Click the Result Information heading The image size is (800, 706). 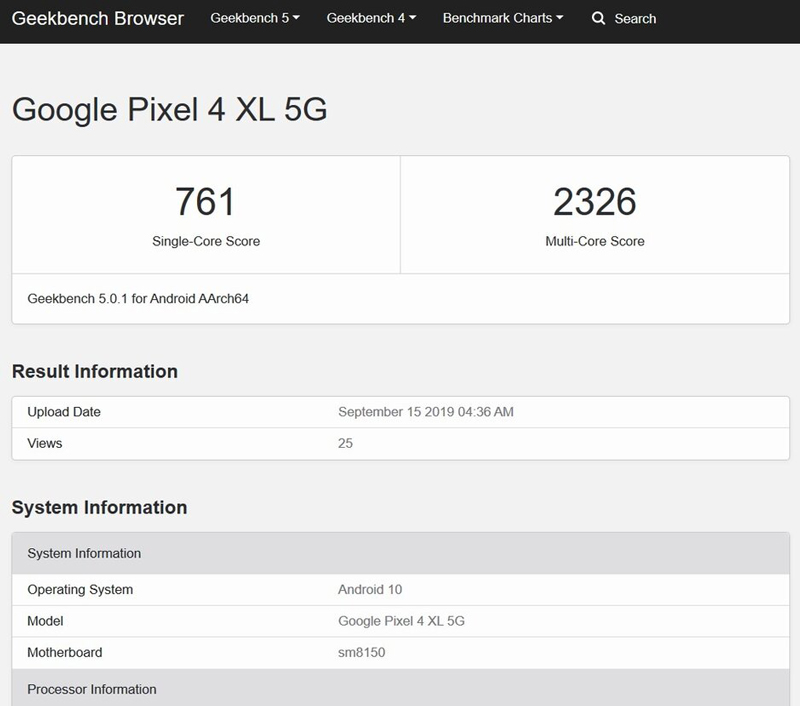(96, 370)
